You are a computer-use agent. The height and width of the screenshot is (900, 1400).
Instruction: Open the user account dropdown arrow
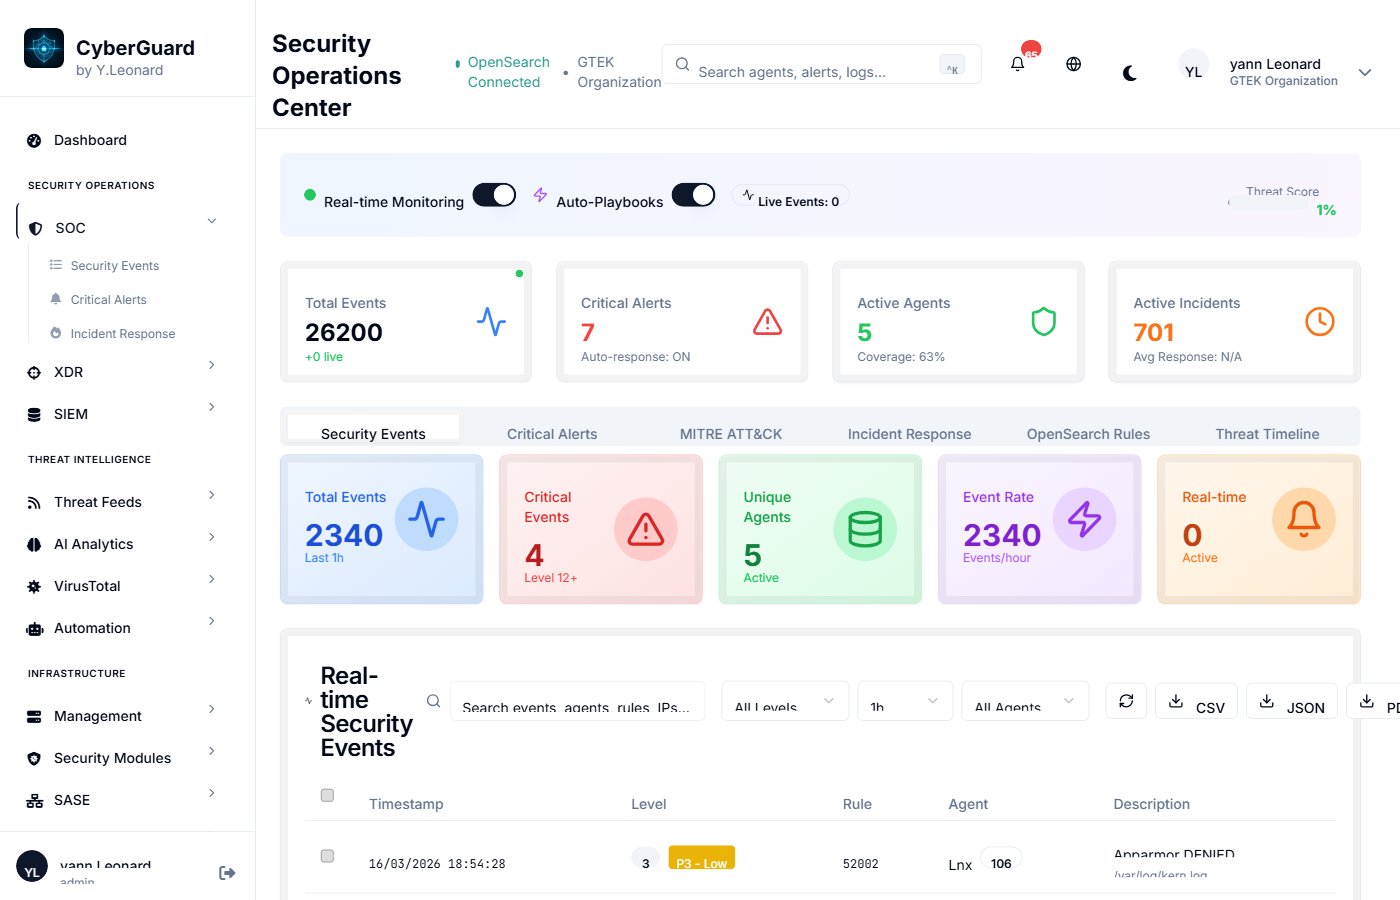(1365, 72)
